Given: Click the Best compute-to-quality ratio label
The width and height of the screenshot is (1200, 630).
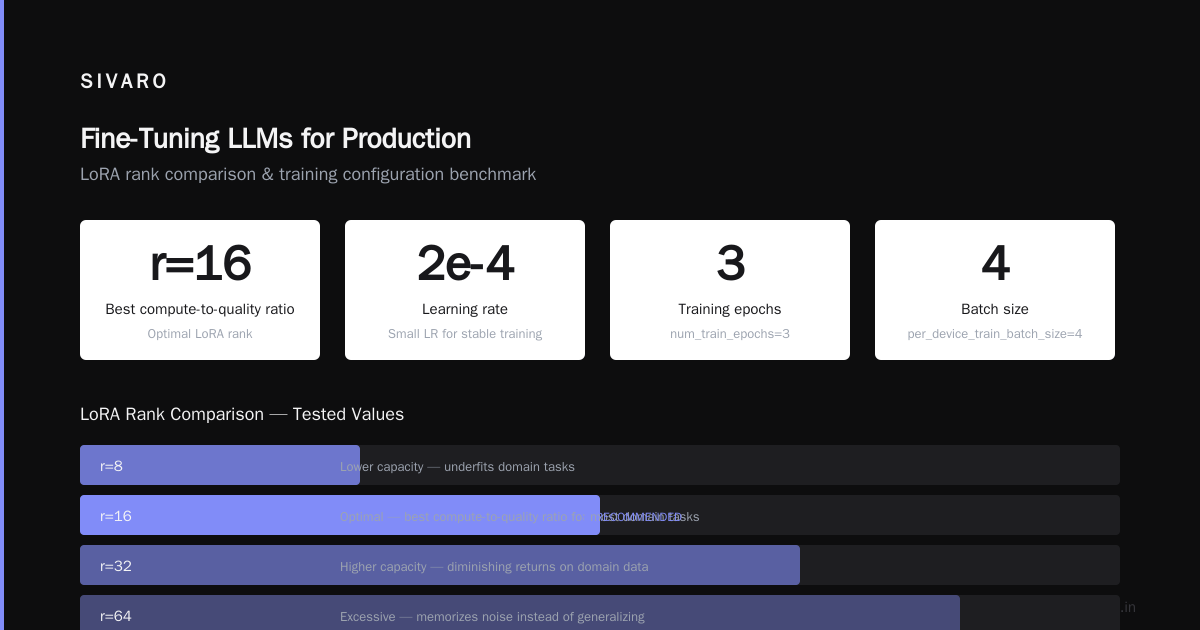Looking at the screenshot, I should click(200, 309).
